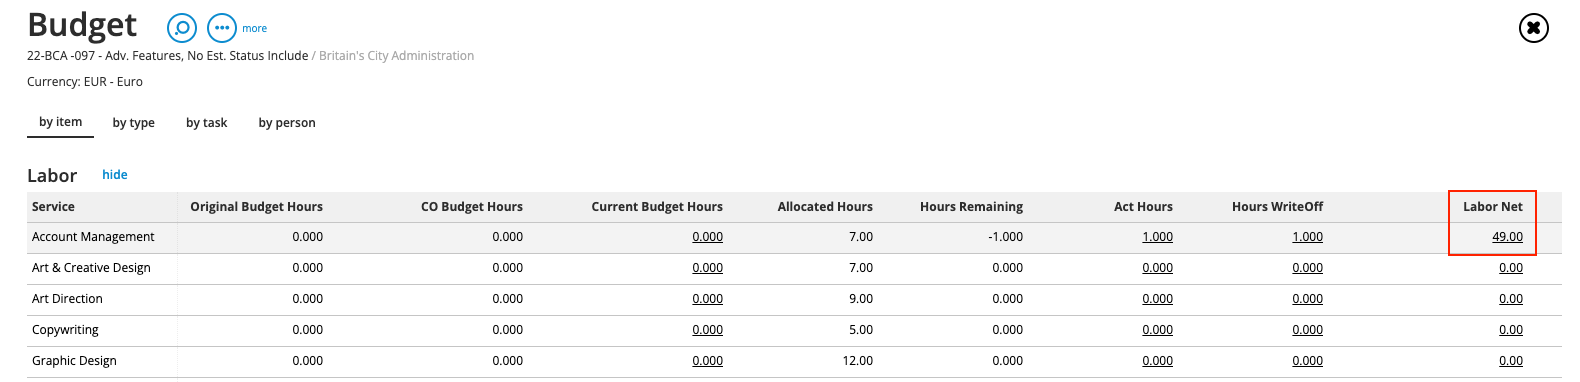Open Art Direction Act Hours link
Viewport: 1580px width, 382px height.
(1157, 299)
